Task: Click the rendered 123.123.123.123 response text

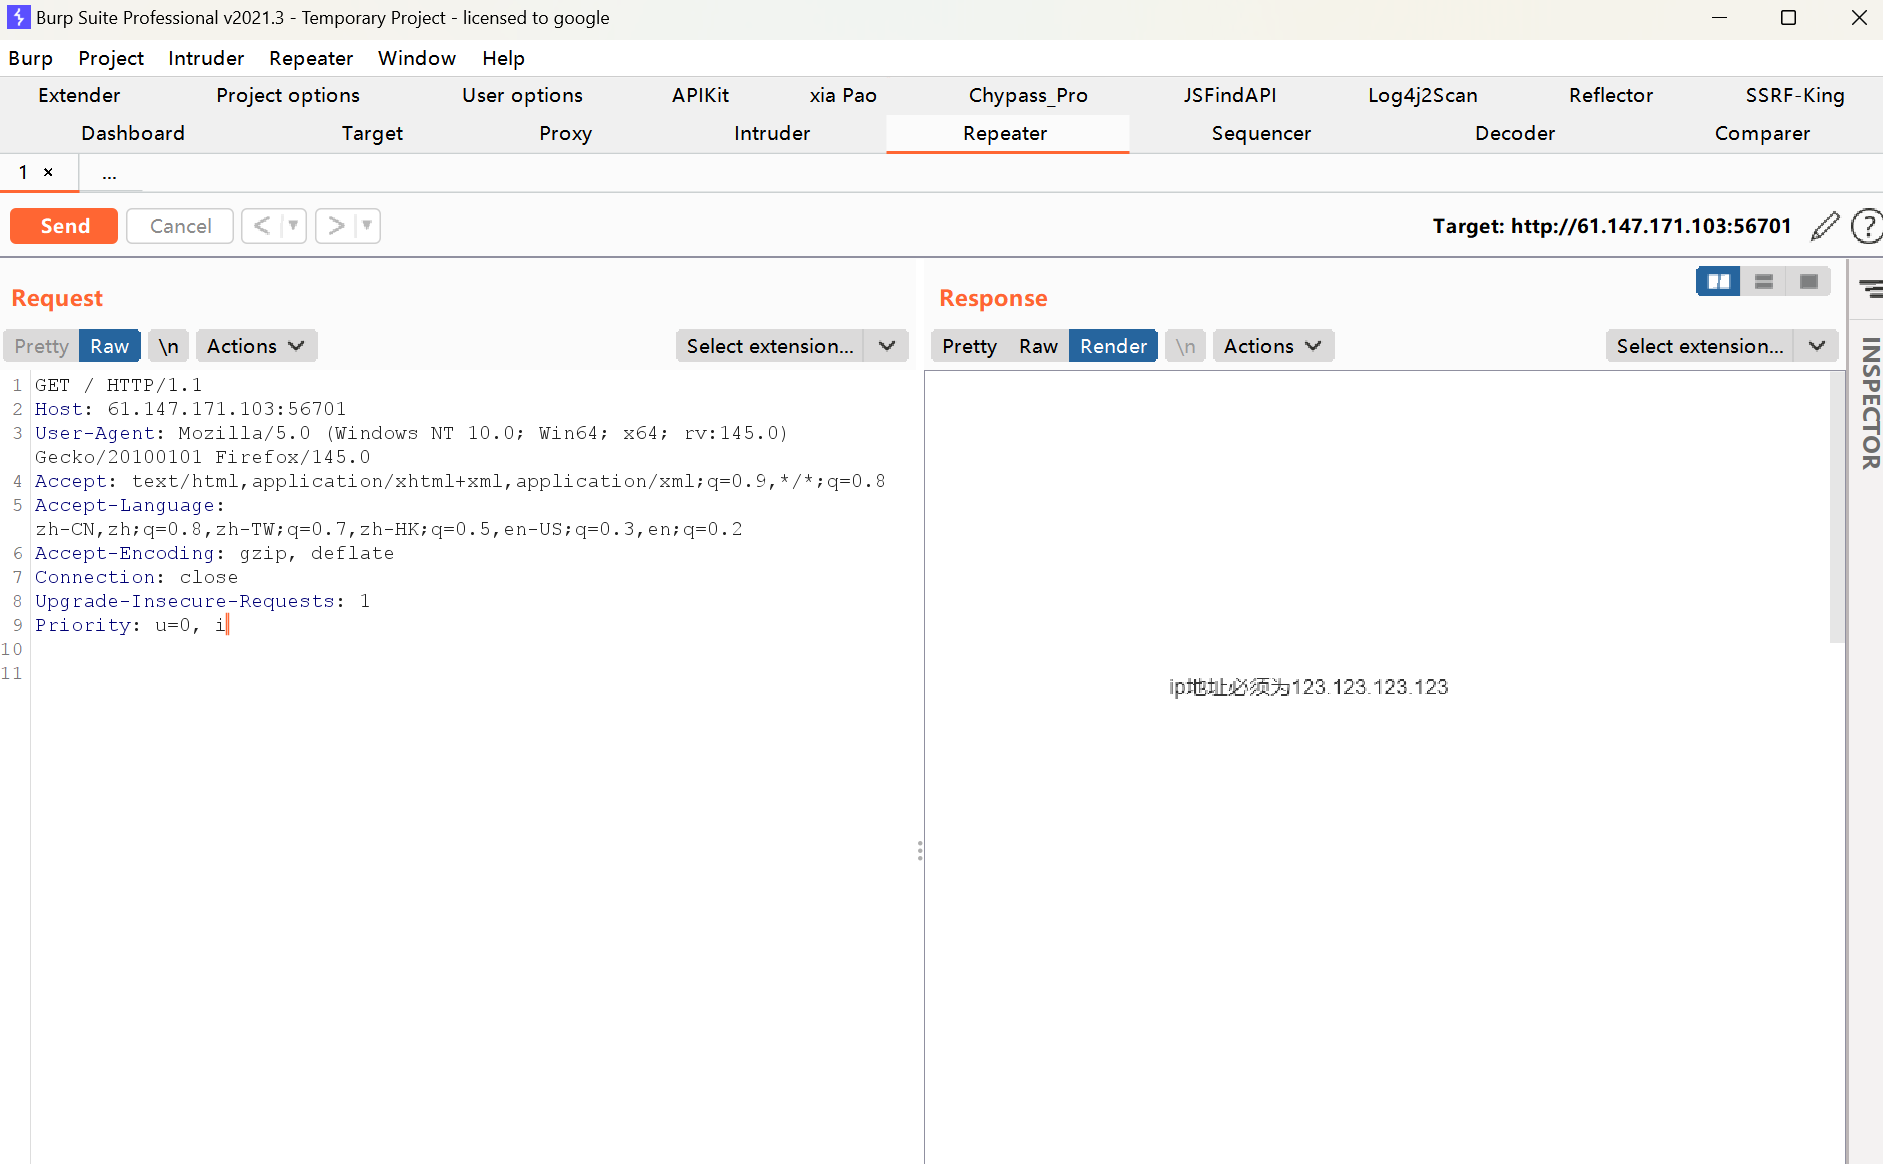Action: coord(1369,687)
